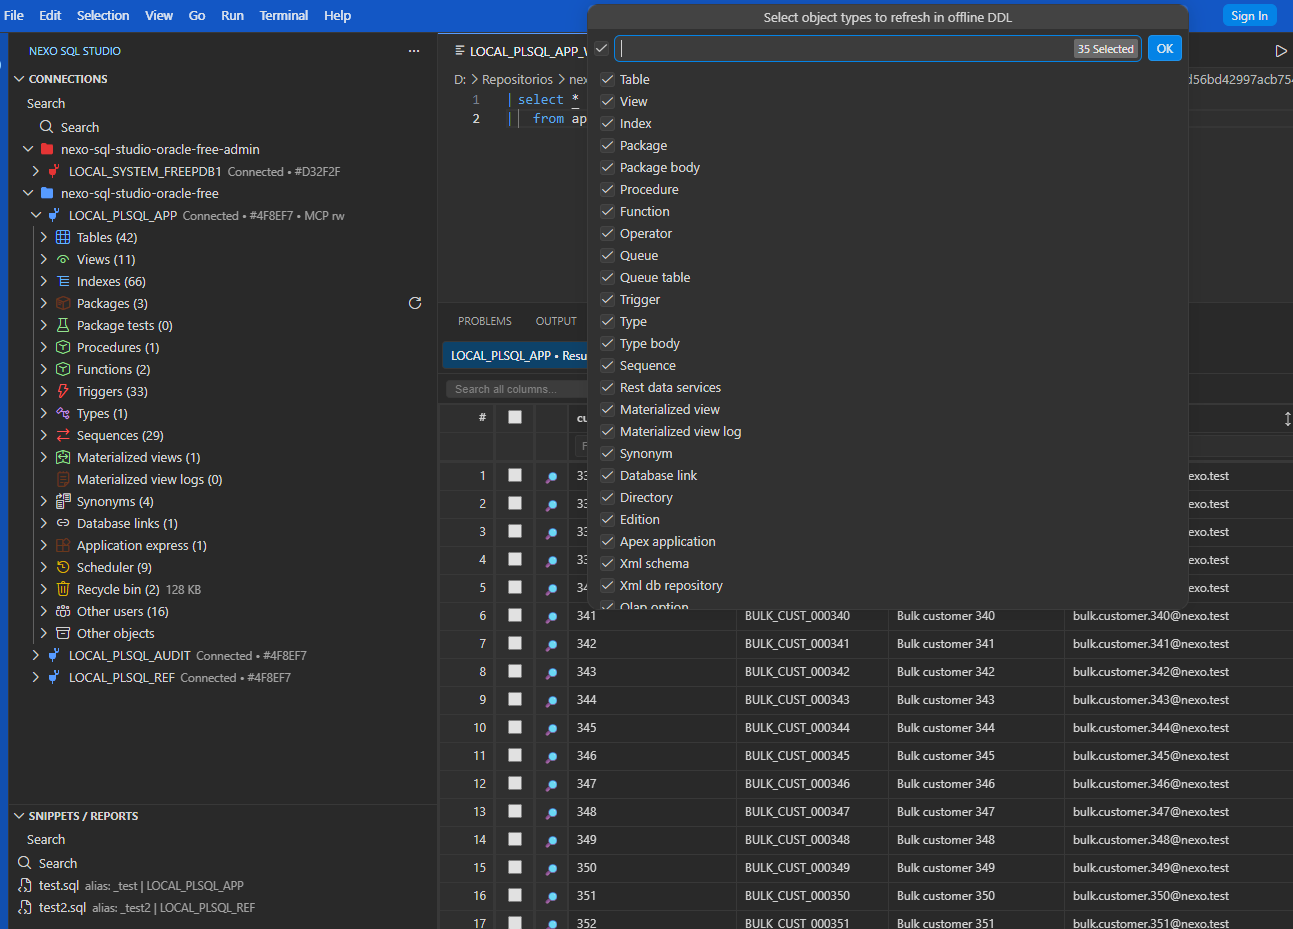
Task: Click the connections search magnifier icon
Action: coord(46,127)
